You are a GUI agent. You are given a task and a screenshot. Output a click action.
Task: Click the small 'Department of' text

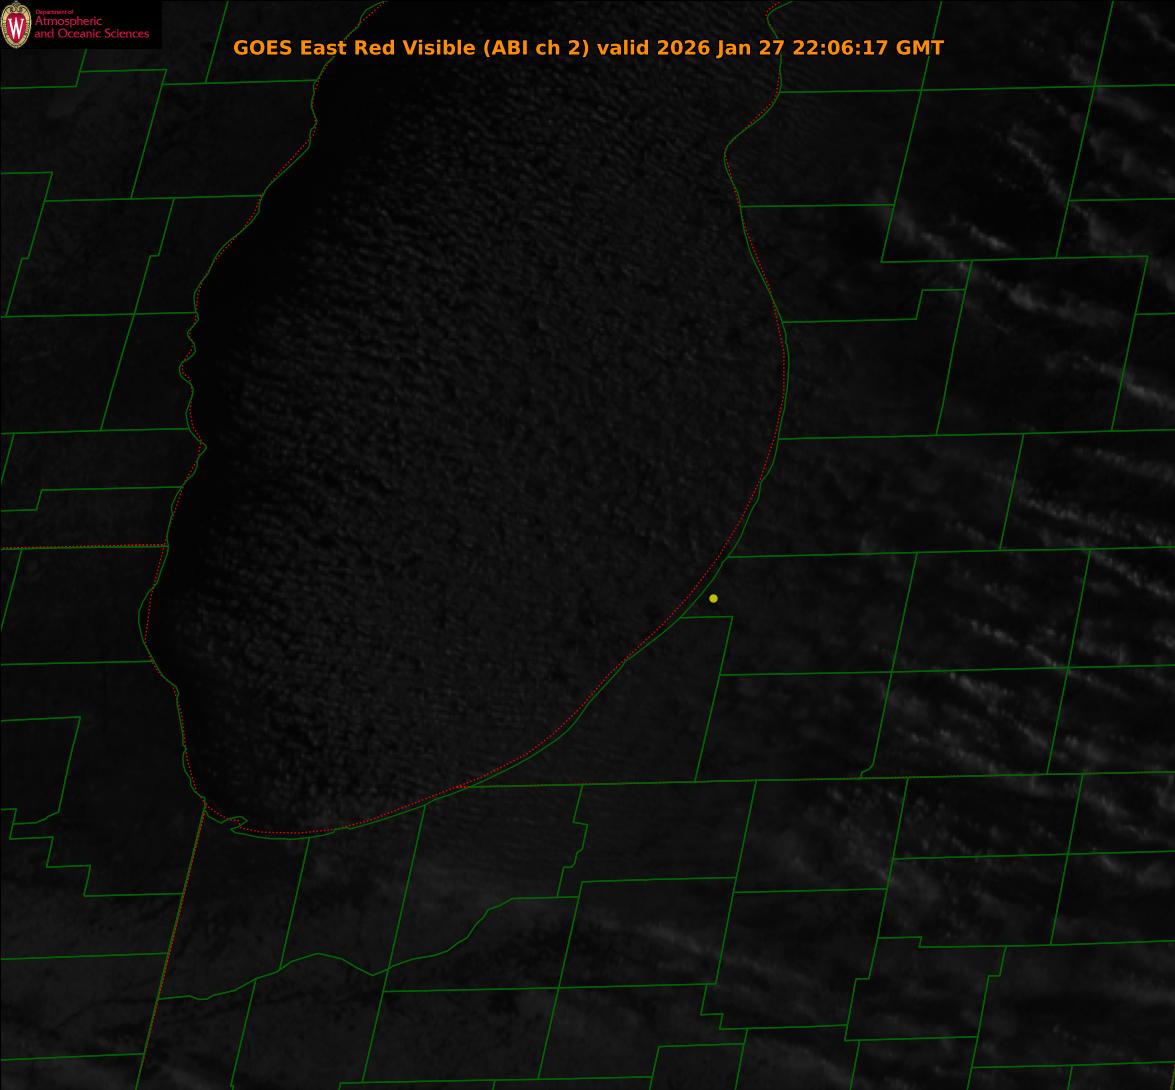click(x=54, y=12)
